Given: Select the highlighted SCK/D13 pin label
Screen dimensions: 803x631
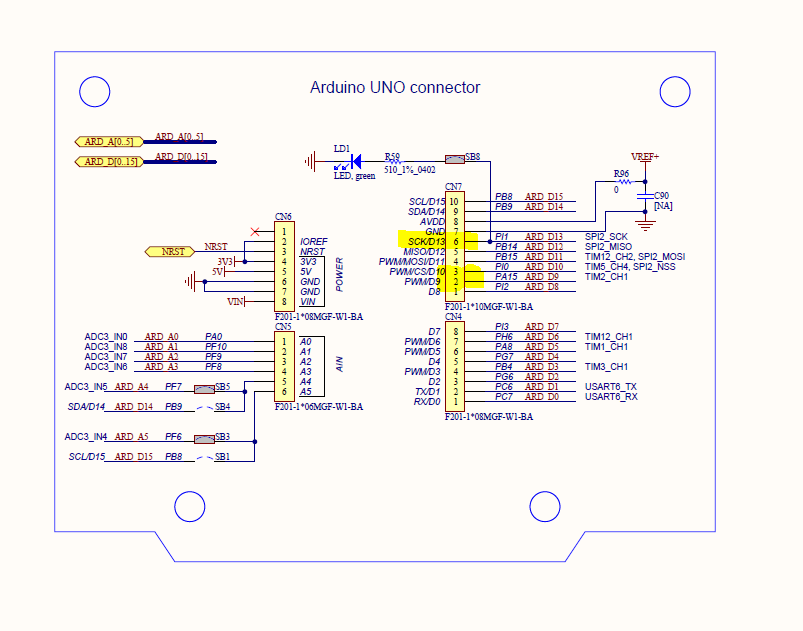Looking at the screenshot, I should pyautogui.click(x=427, y=242).
